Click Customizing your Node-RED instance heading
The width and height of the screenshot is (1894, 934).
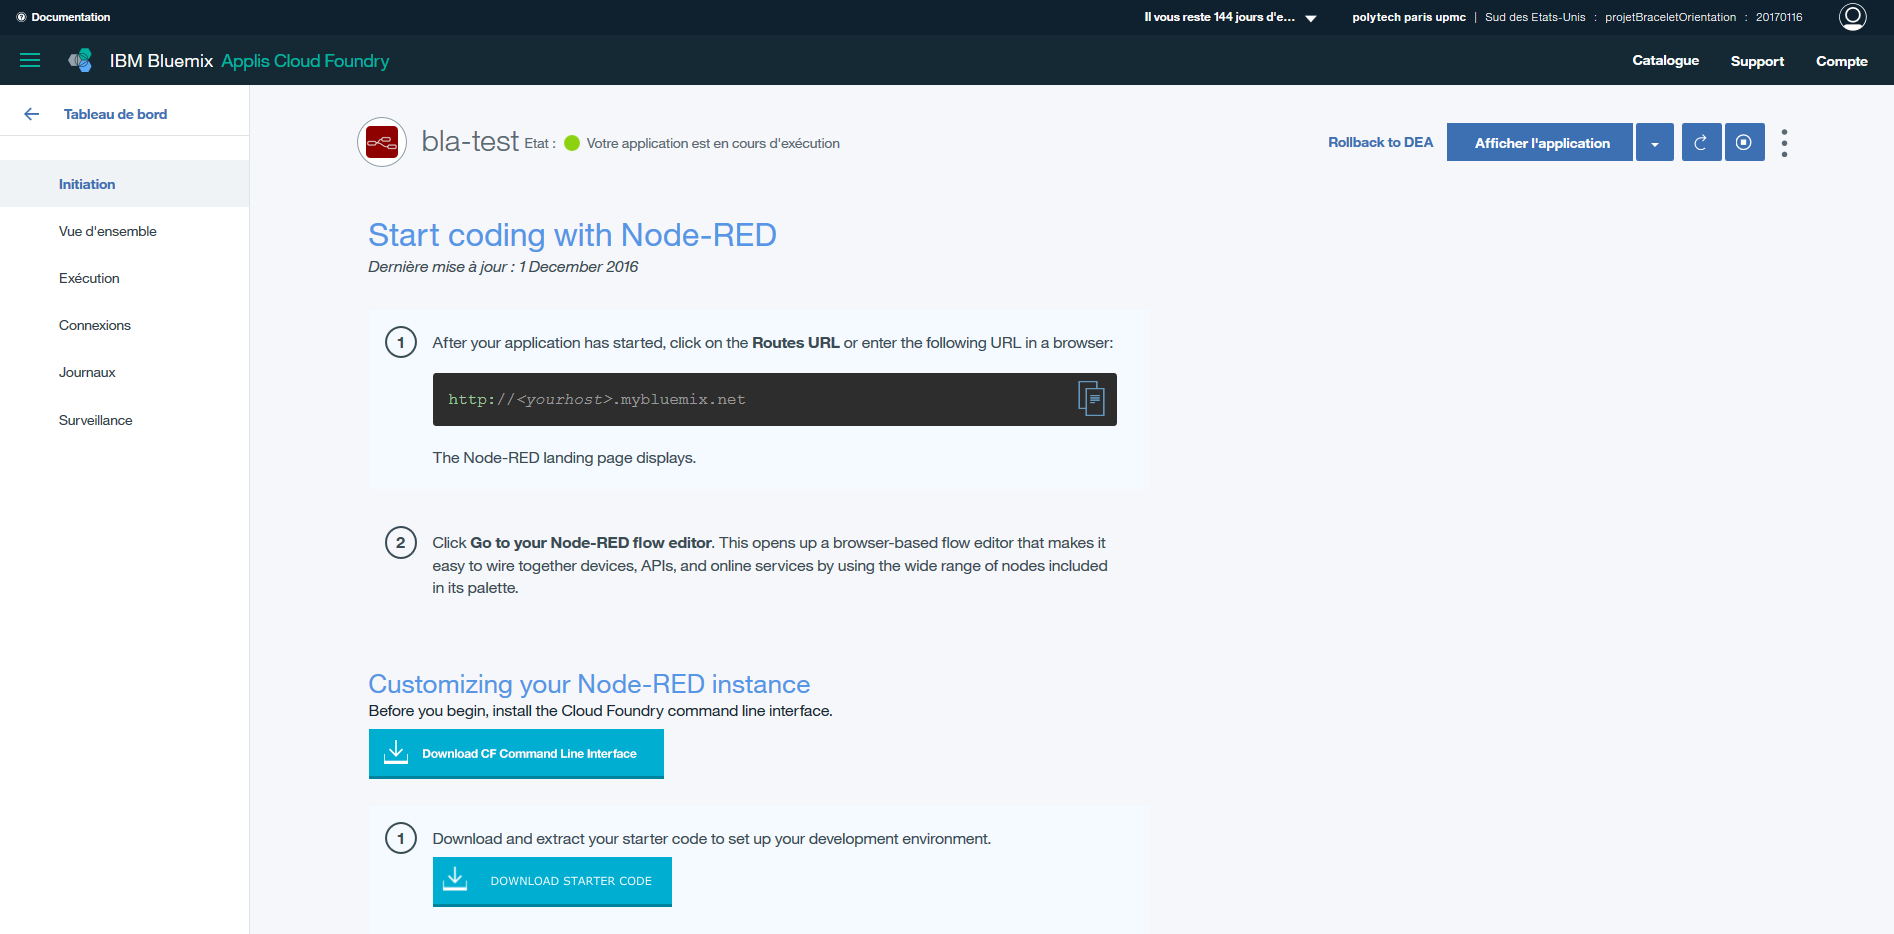tap(589, 684)
